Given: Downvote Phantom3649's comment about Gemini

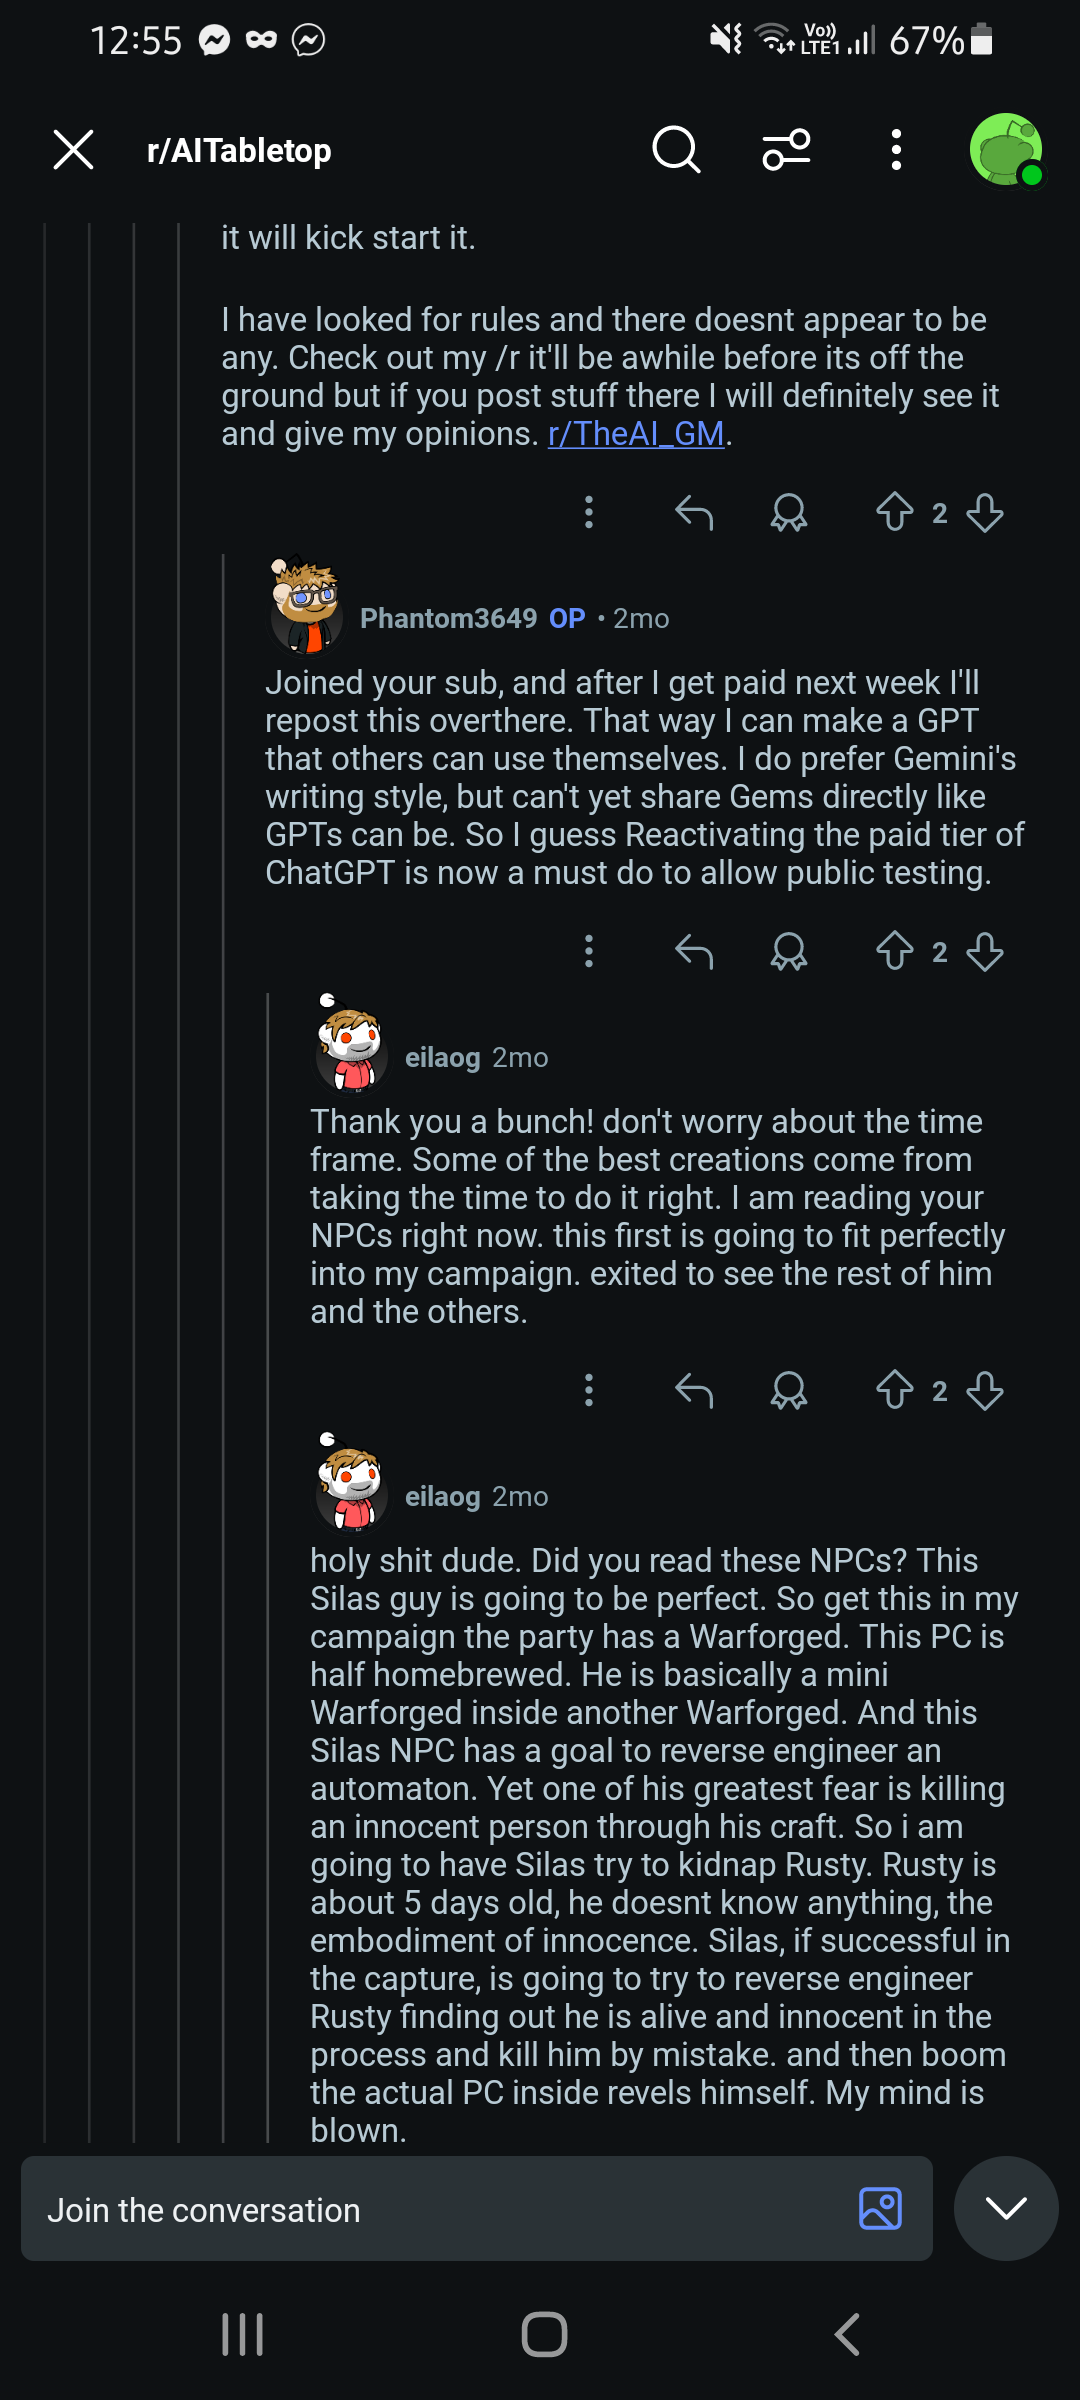Looking at the screenshot, I should [985, 951].
